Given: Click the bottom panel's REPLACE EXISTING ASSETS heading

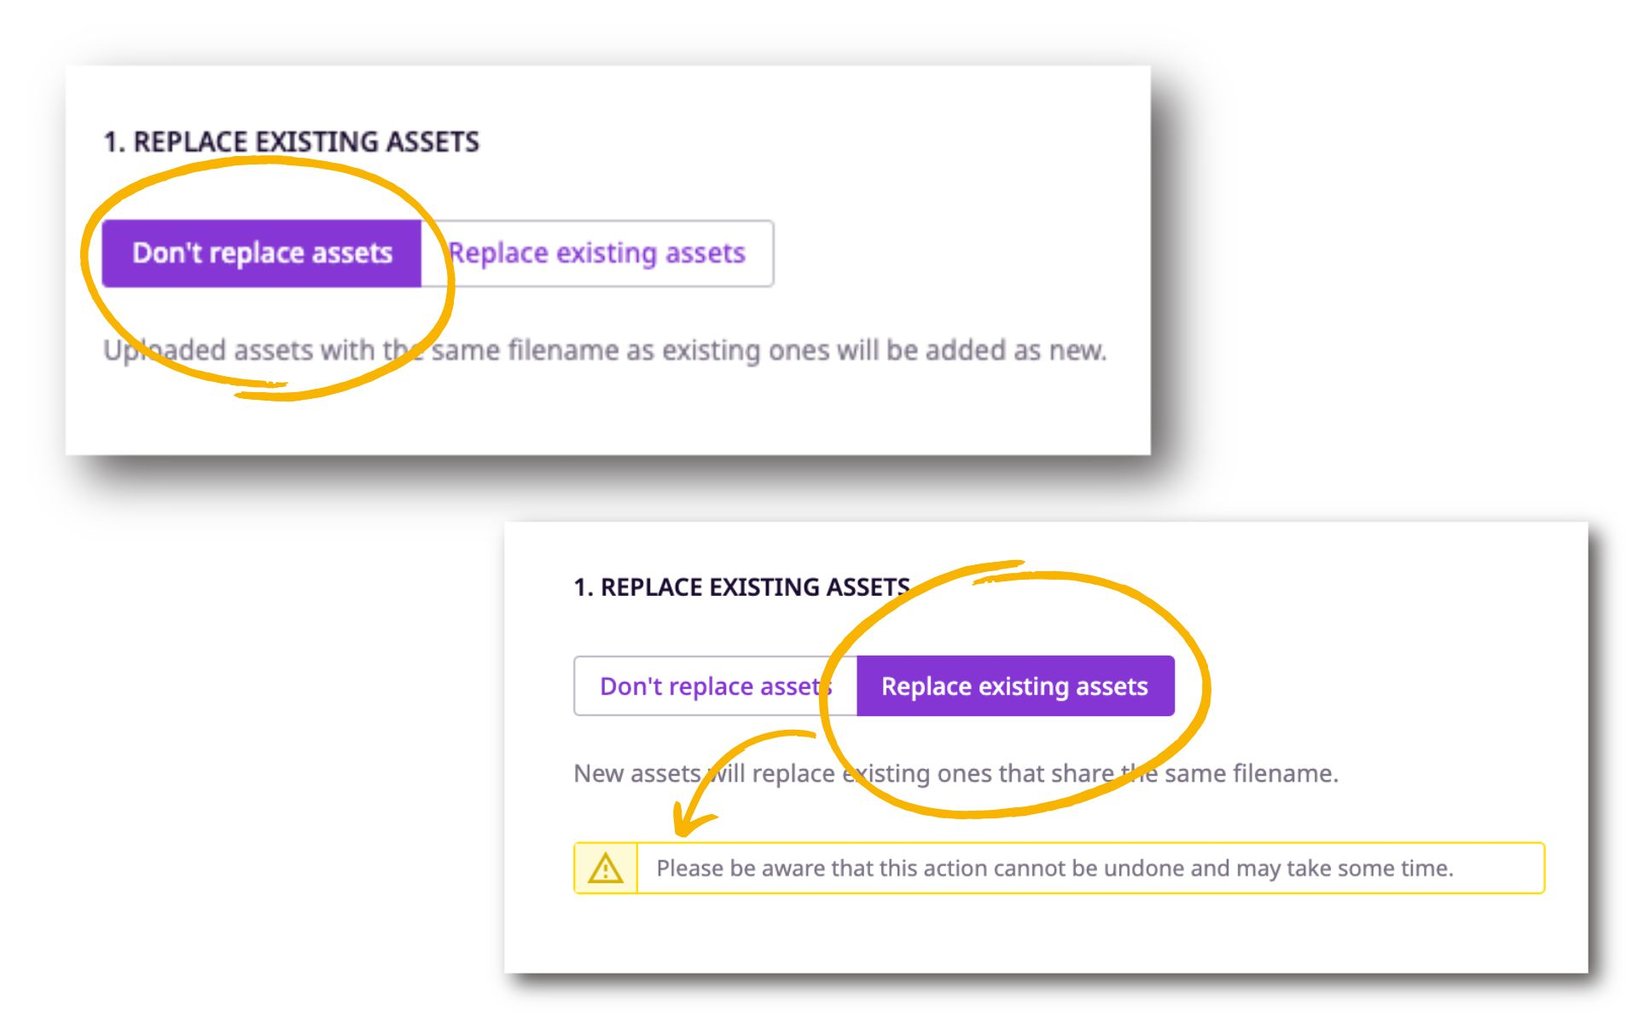Looking at the screenshot, I should coord(740,587).
